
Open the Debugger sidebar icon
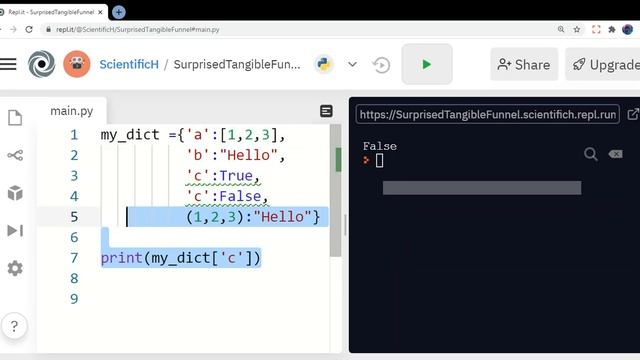[15, 231]
